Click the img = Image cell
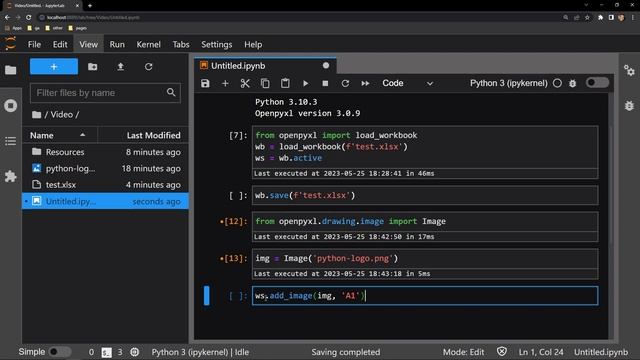 425,258
